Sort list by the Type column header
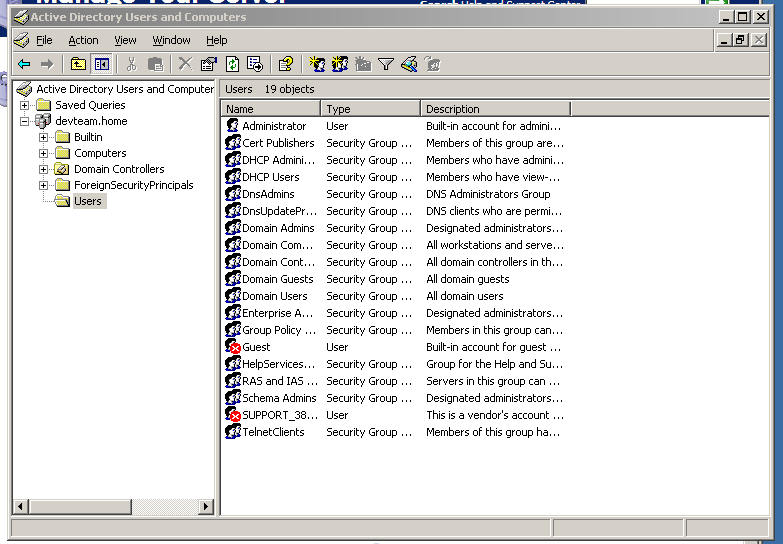Viewport: 783px width, 544px height. pos(370,109)
